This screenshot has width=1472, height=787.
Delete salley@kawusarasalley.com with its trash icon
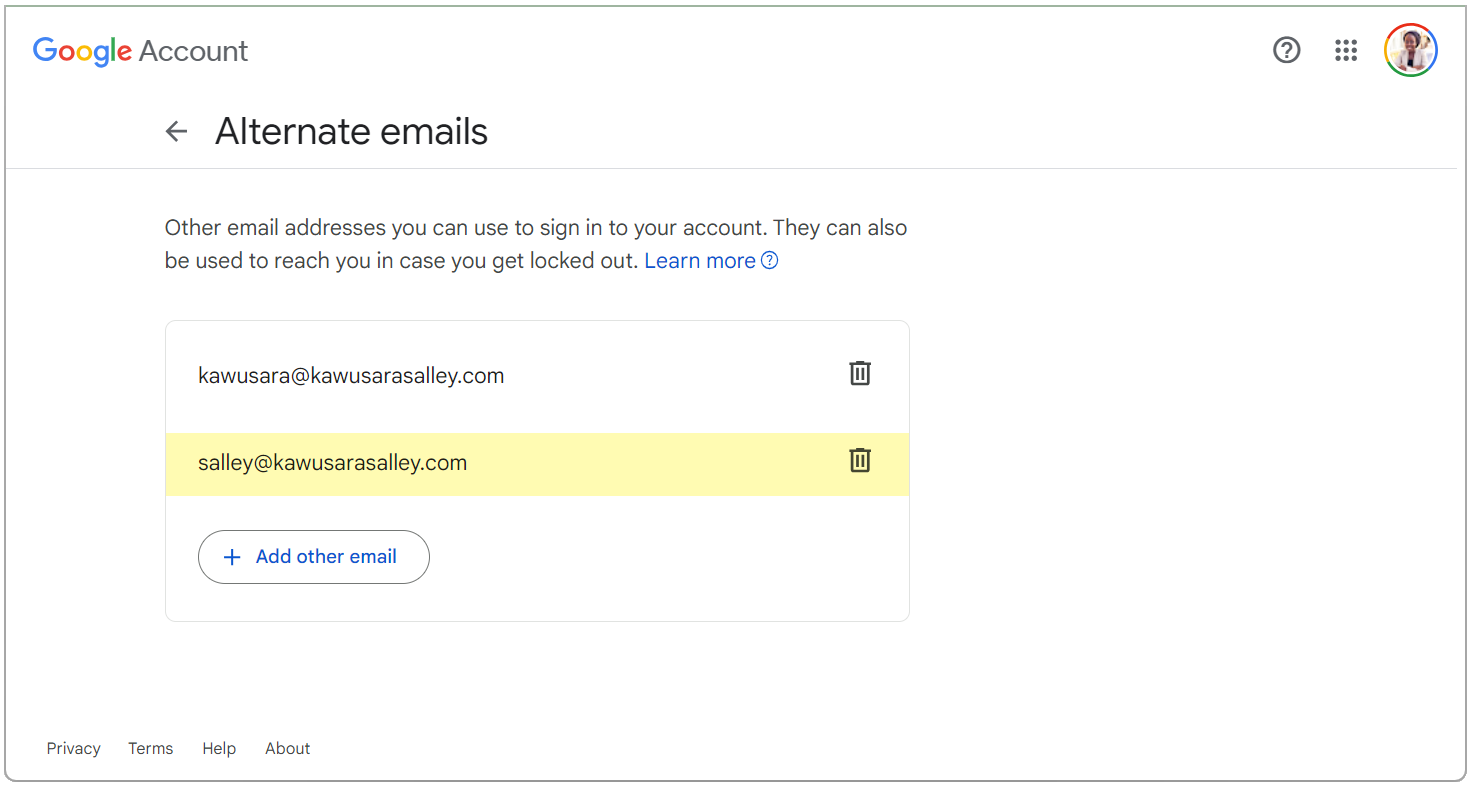tap(860, 460)
